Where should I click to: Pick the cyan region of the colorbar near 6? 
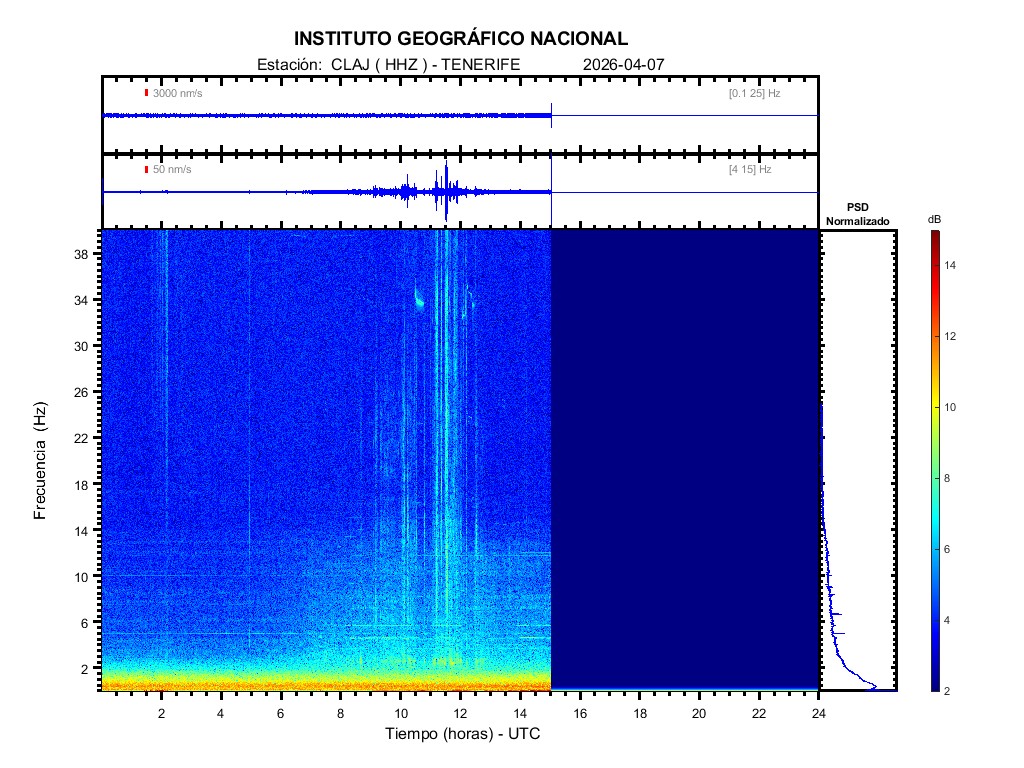(934, 550)
